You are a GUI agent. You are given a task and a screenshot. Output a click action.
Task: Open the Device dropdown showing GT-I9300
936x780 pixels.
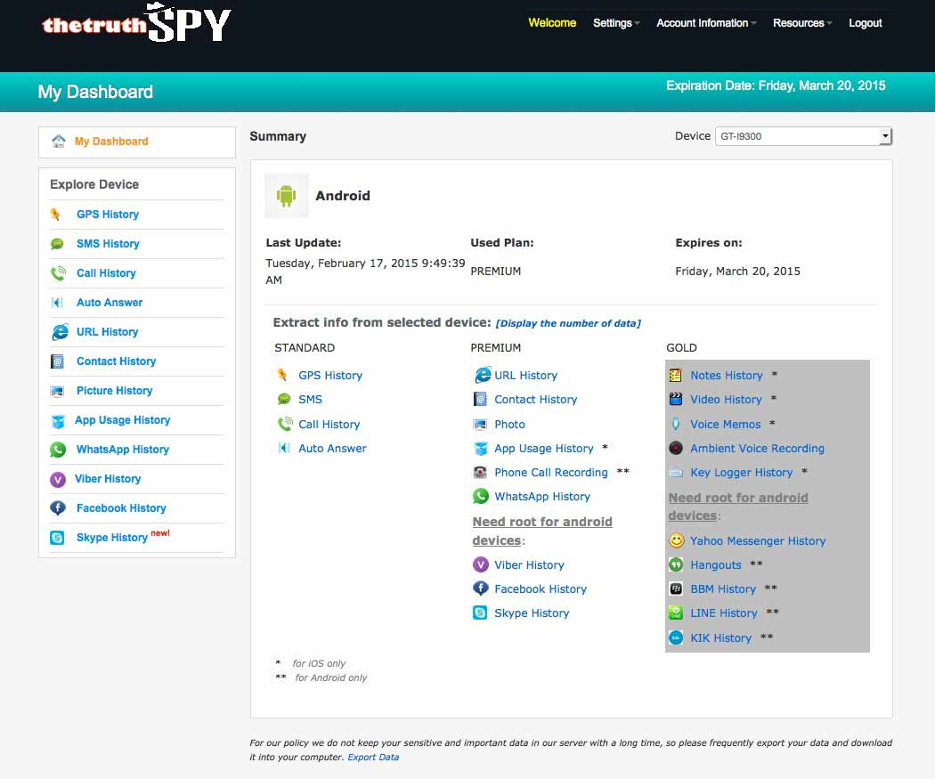point(803,136)
